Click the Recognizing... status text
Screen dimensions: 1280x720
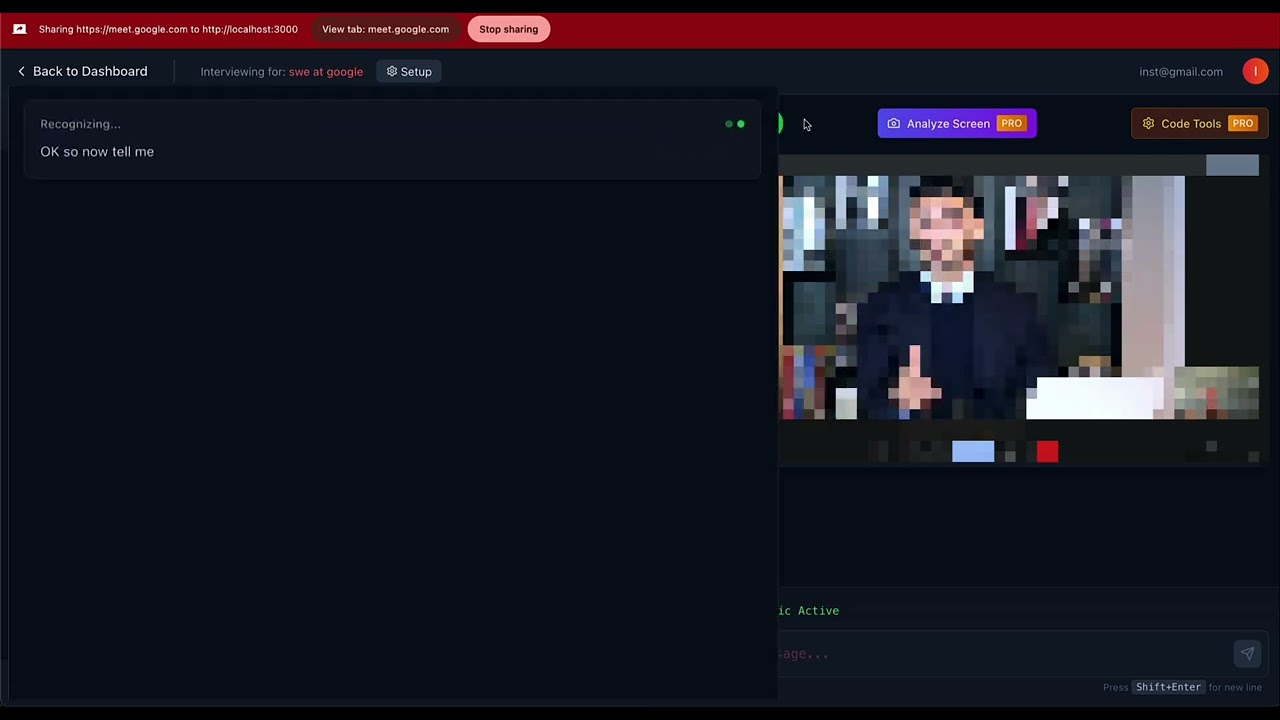click(x=80, y=124)
